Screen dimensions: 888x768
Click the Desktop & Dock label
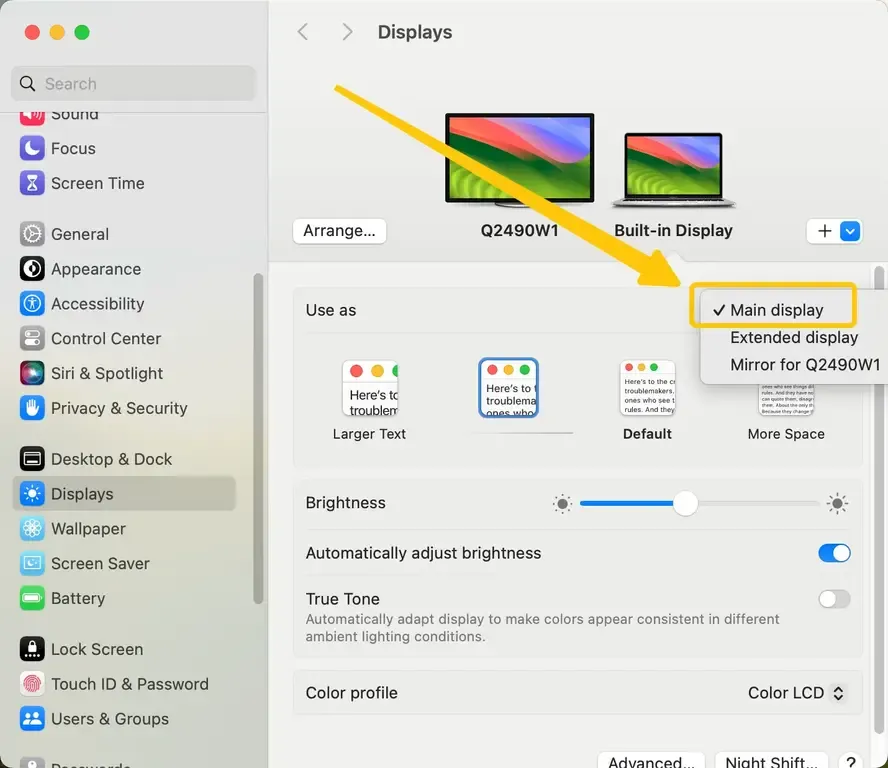(112, 459)
